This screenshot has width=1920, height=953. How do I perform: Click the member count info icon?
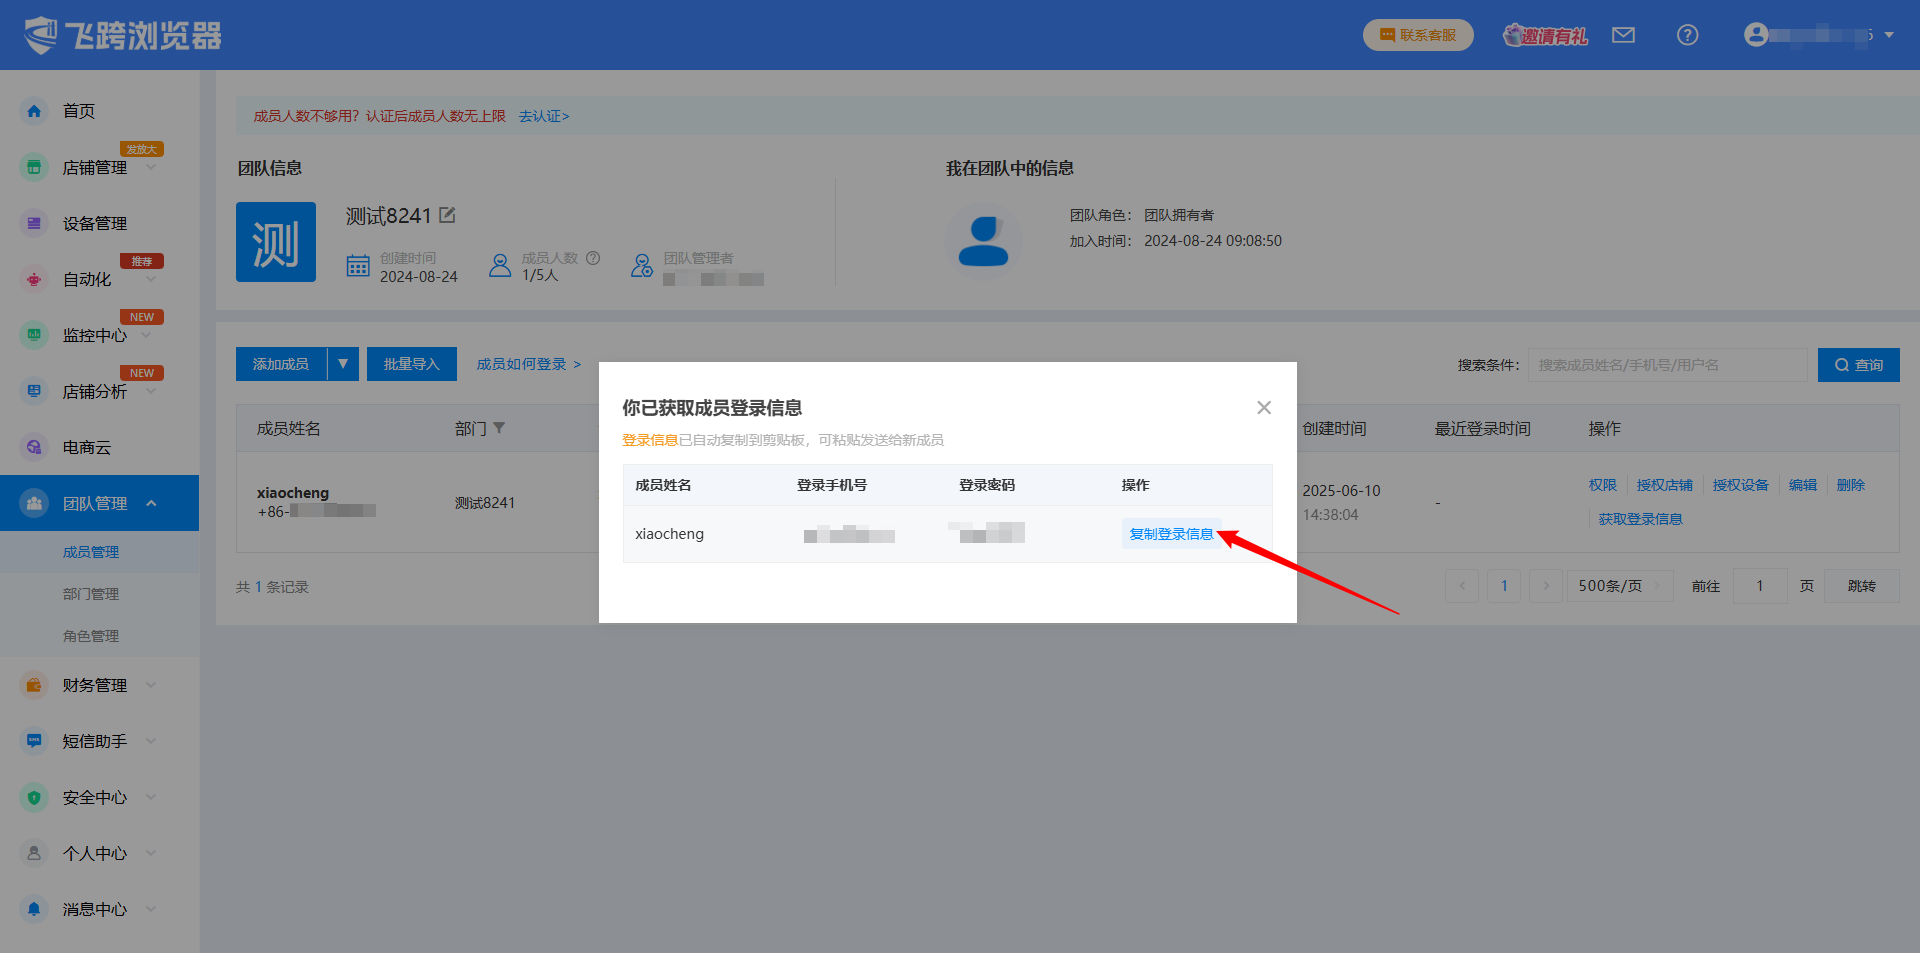(593, 258)
